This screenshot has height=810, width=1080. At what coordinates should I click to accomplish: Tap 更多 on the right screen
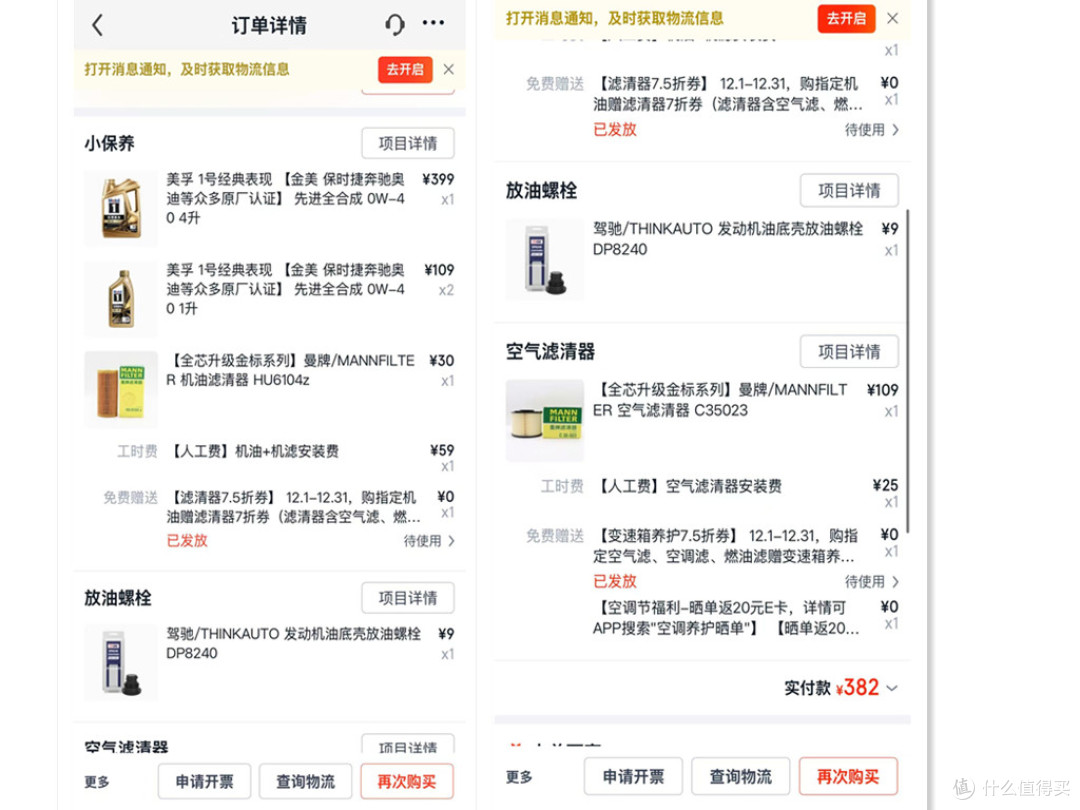click(x=519, y=777)
